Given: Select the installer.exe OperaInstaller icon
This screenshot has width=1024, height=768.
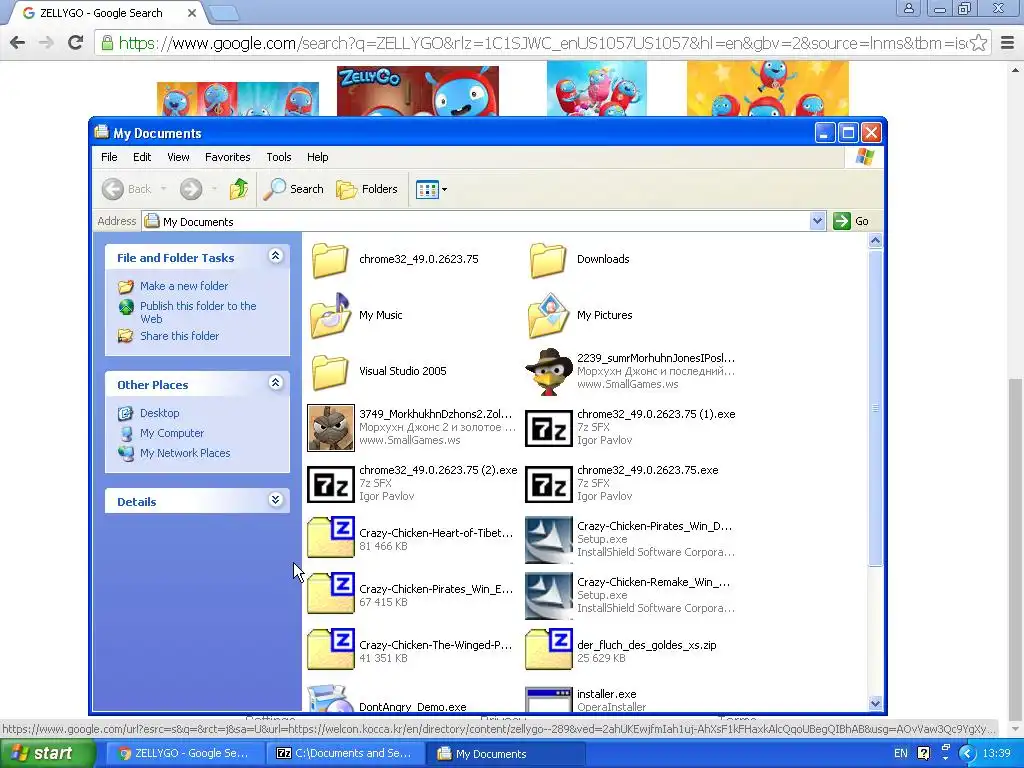Looking at the screenshot, I should (x=549, y=699).
